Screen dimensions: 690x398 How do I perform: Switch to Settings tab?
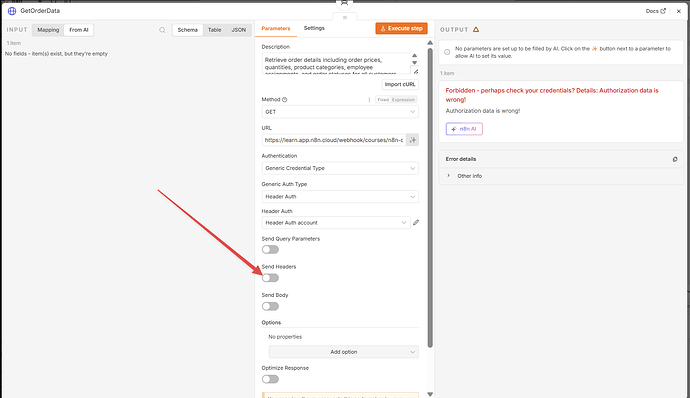[314, 28]
